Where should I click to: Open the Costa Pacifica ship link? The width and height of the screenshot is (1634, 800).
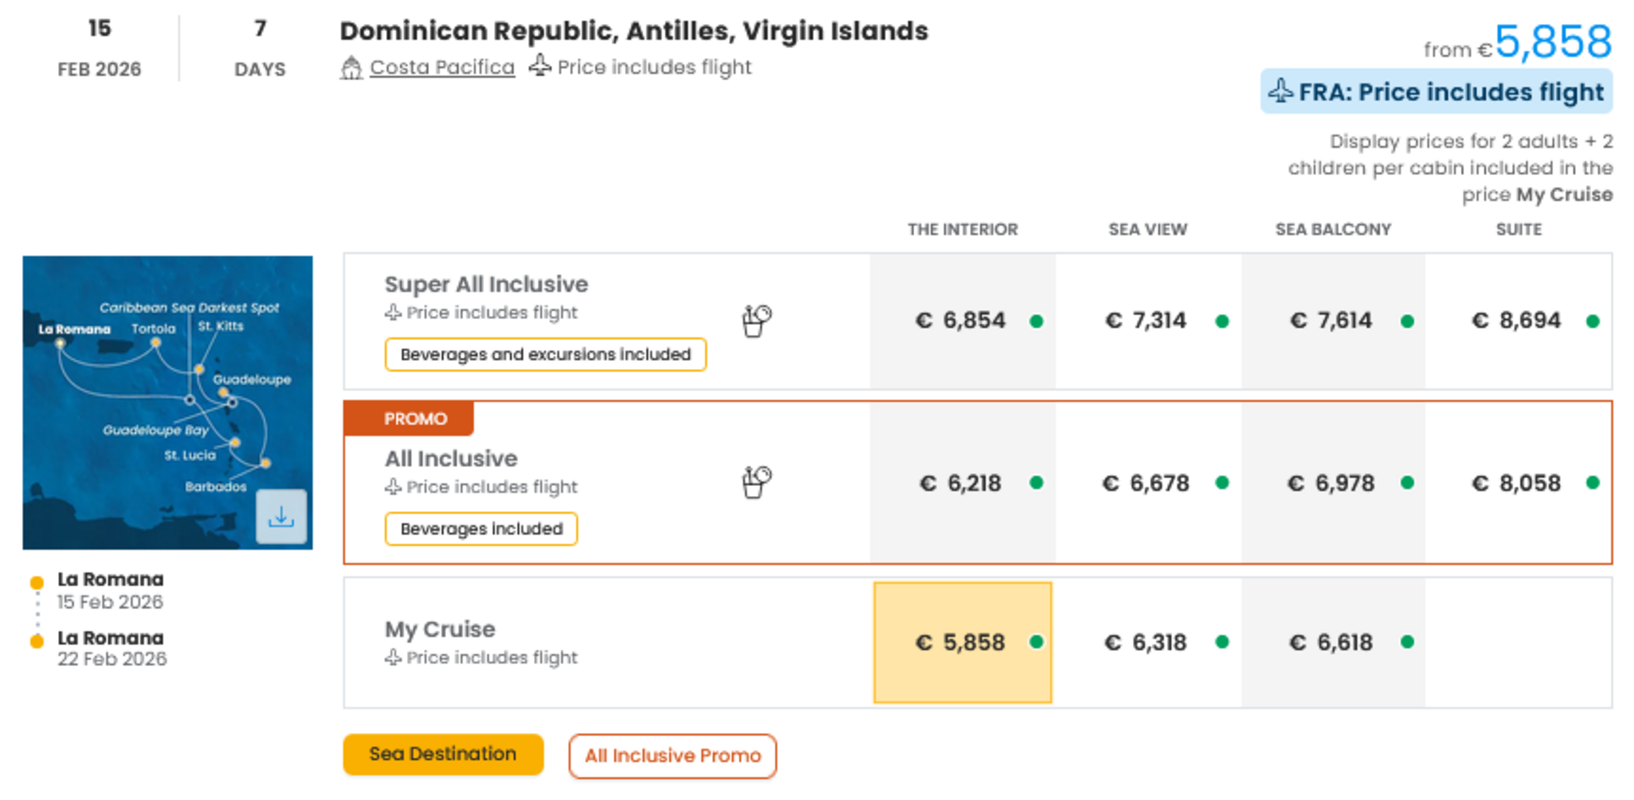tap(442, 67)
